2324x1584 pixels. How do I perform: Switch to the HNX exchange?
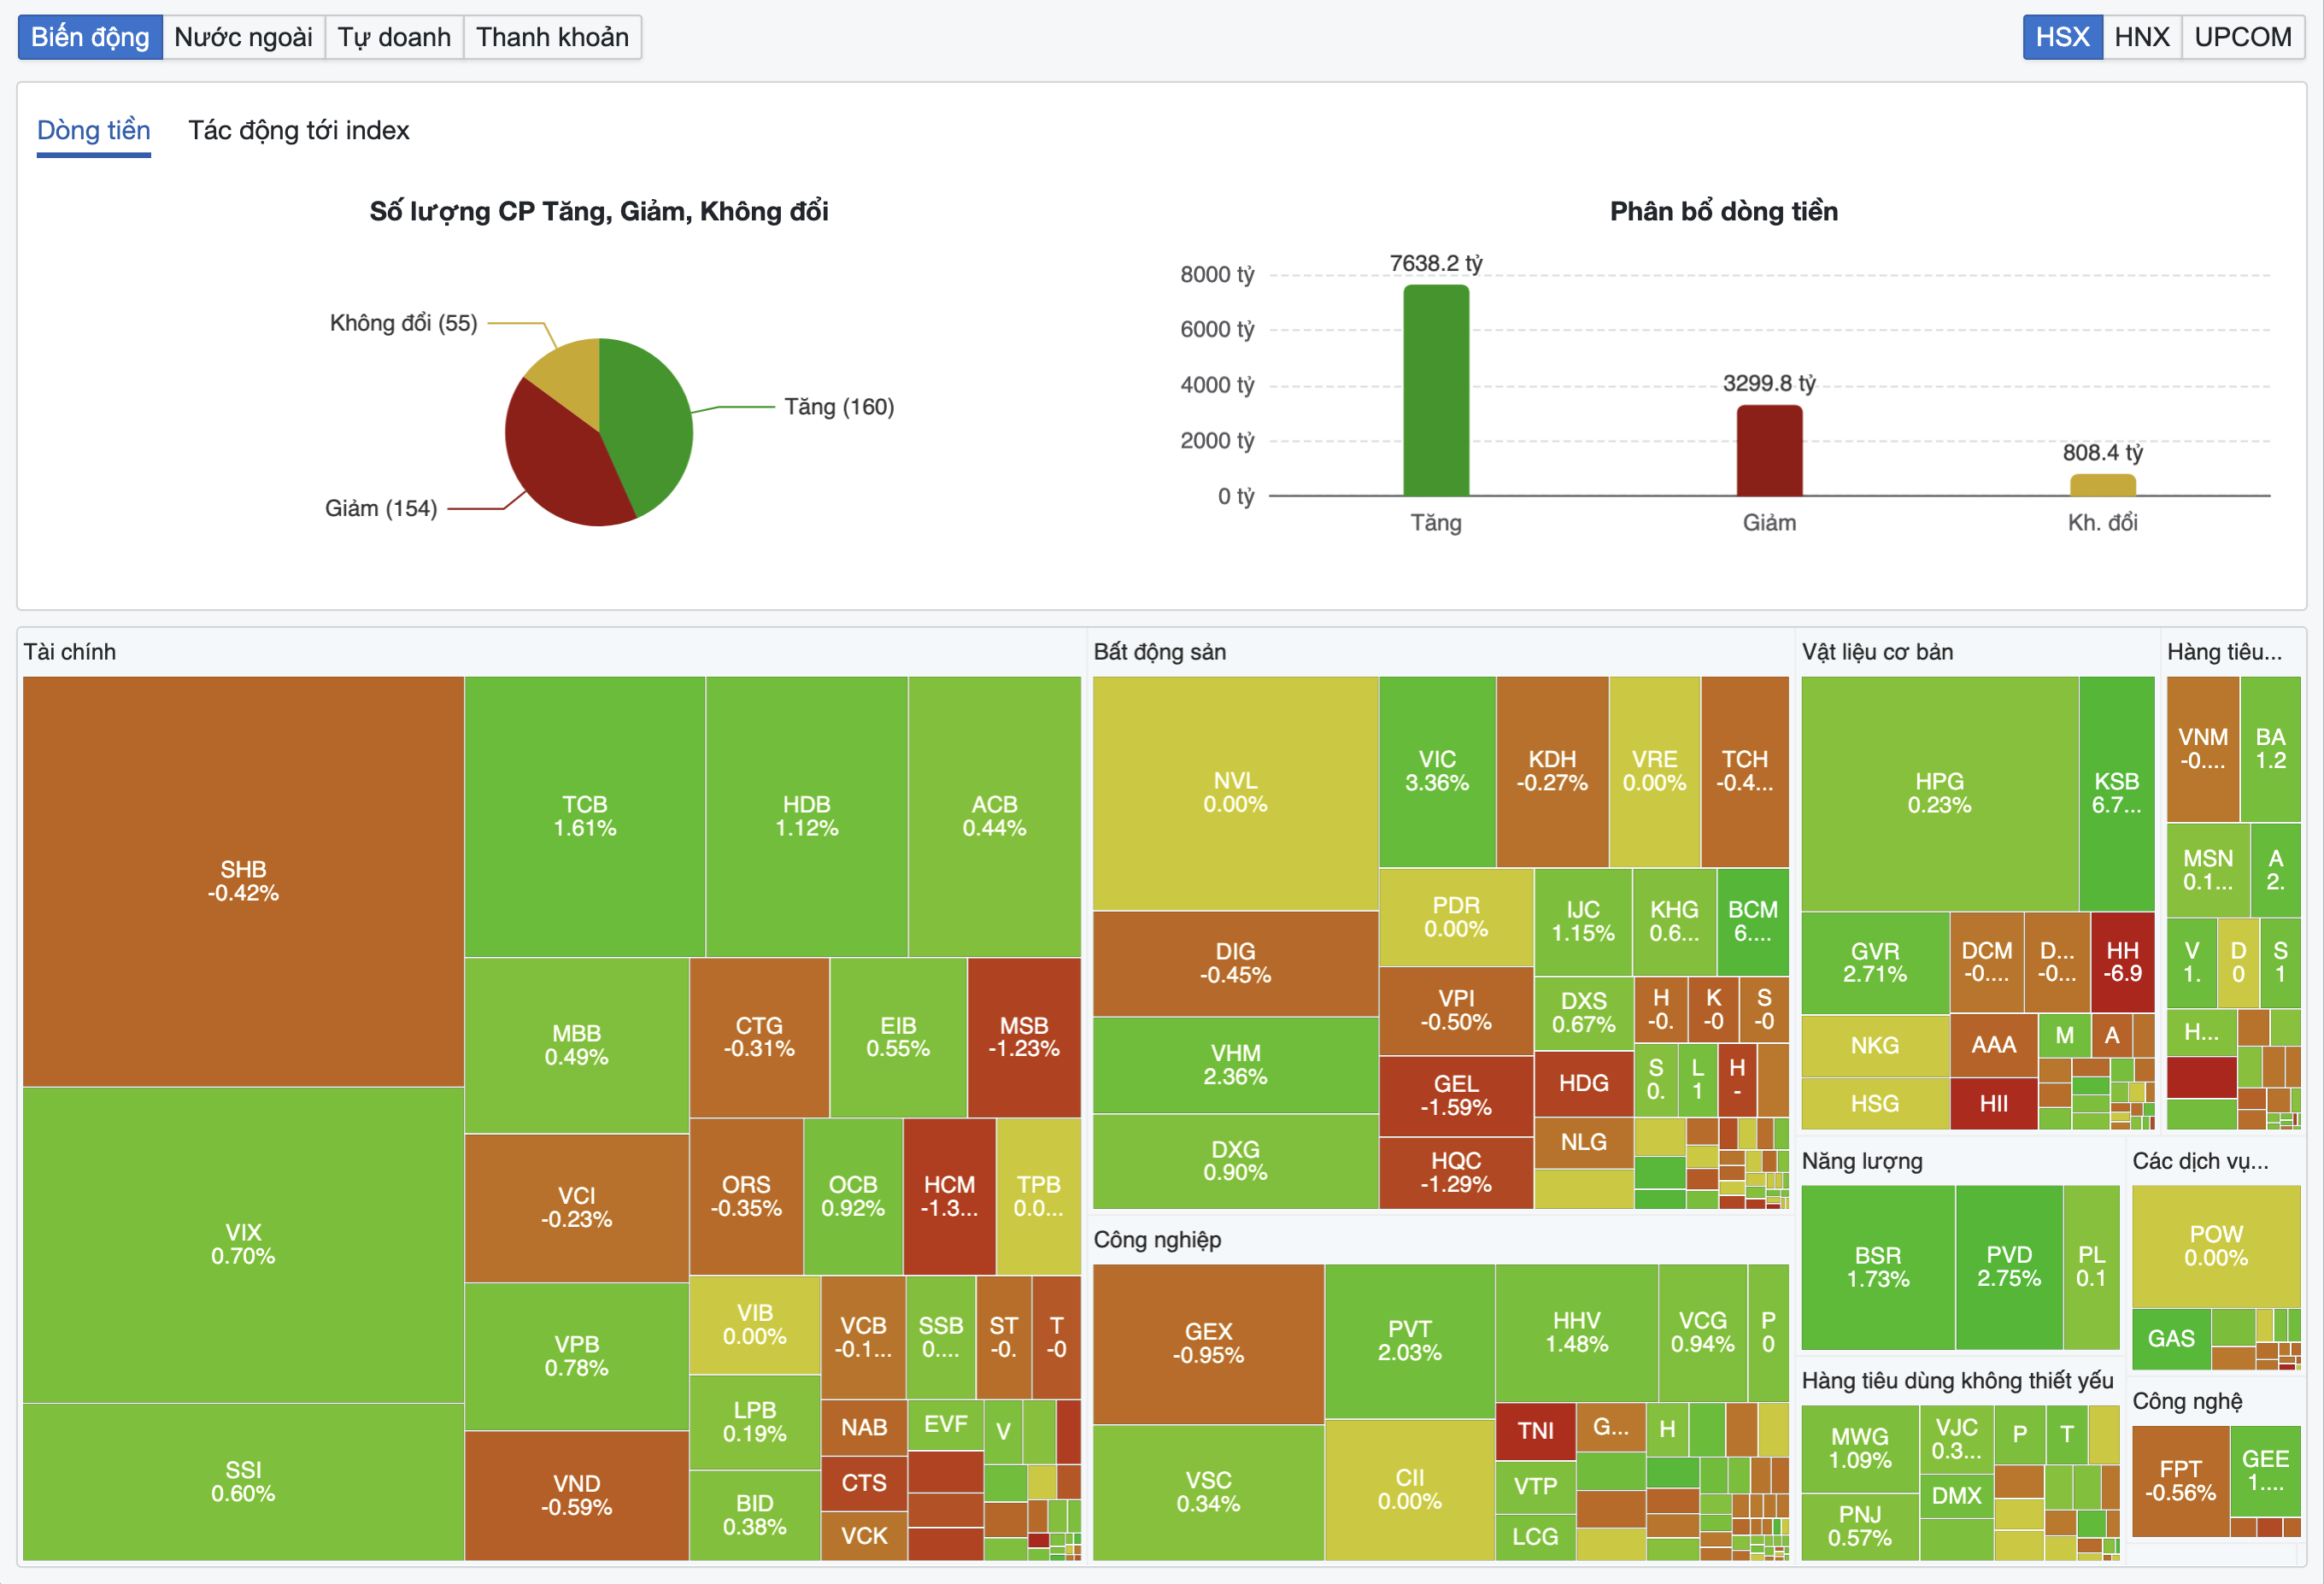2141,37
